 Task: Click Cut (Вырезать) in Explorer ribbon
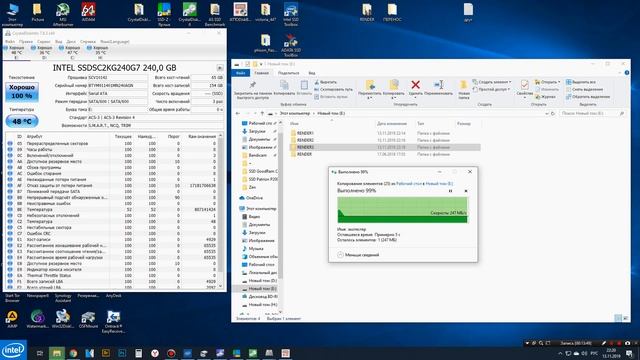click(x=326, y=82)
